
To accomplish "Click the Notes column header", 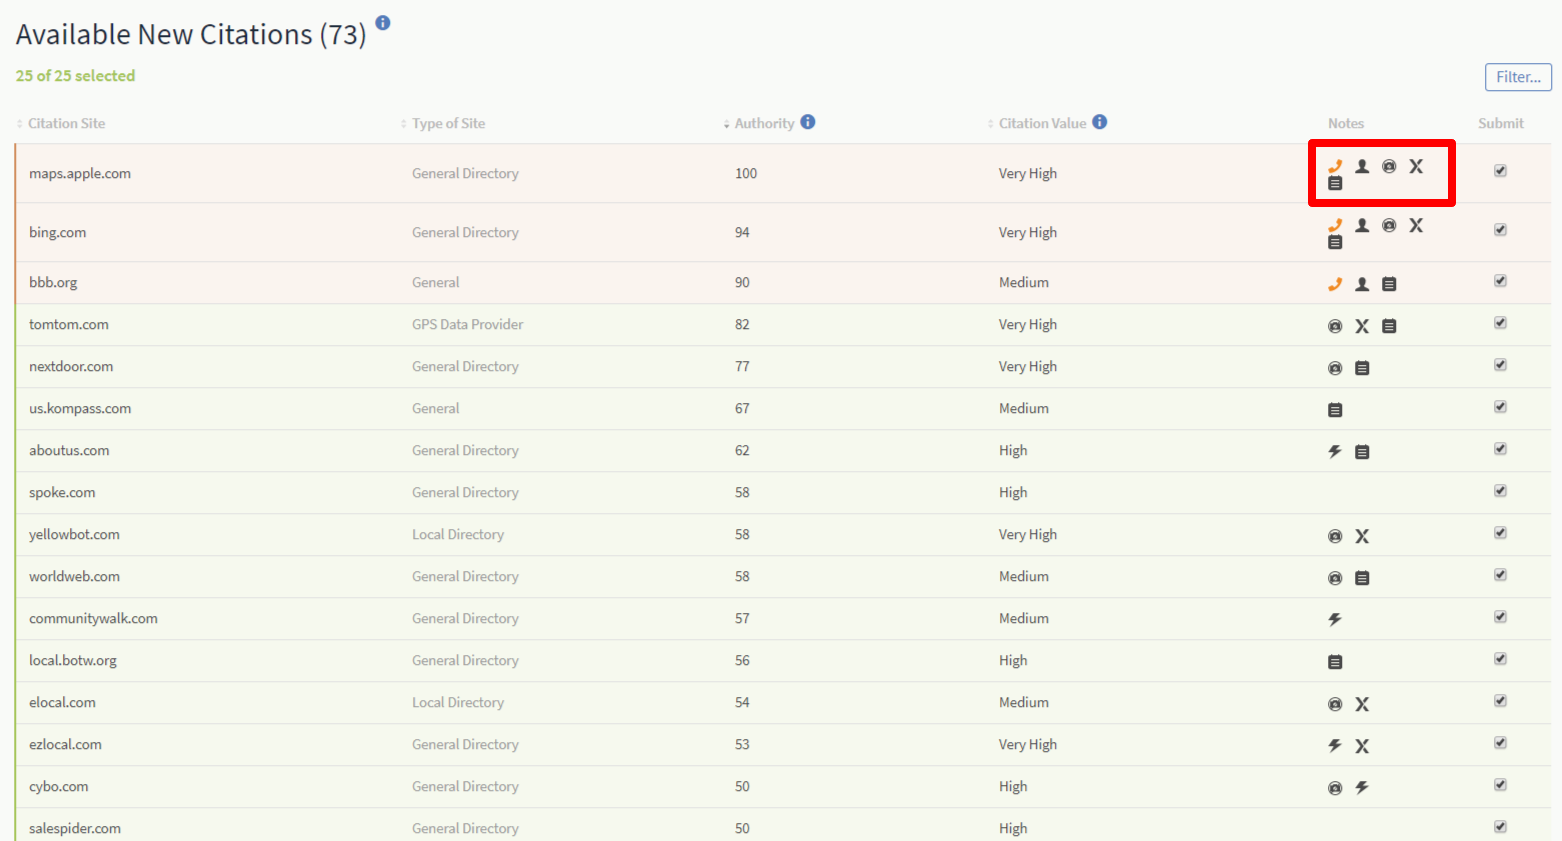I will point(1346,123).
